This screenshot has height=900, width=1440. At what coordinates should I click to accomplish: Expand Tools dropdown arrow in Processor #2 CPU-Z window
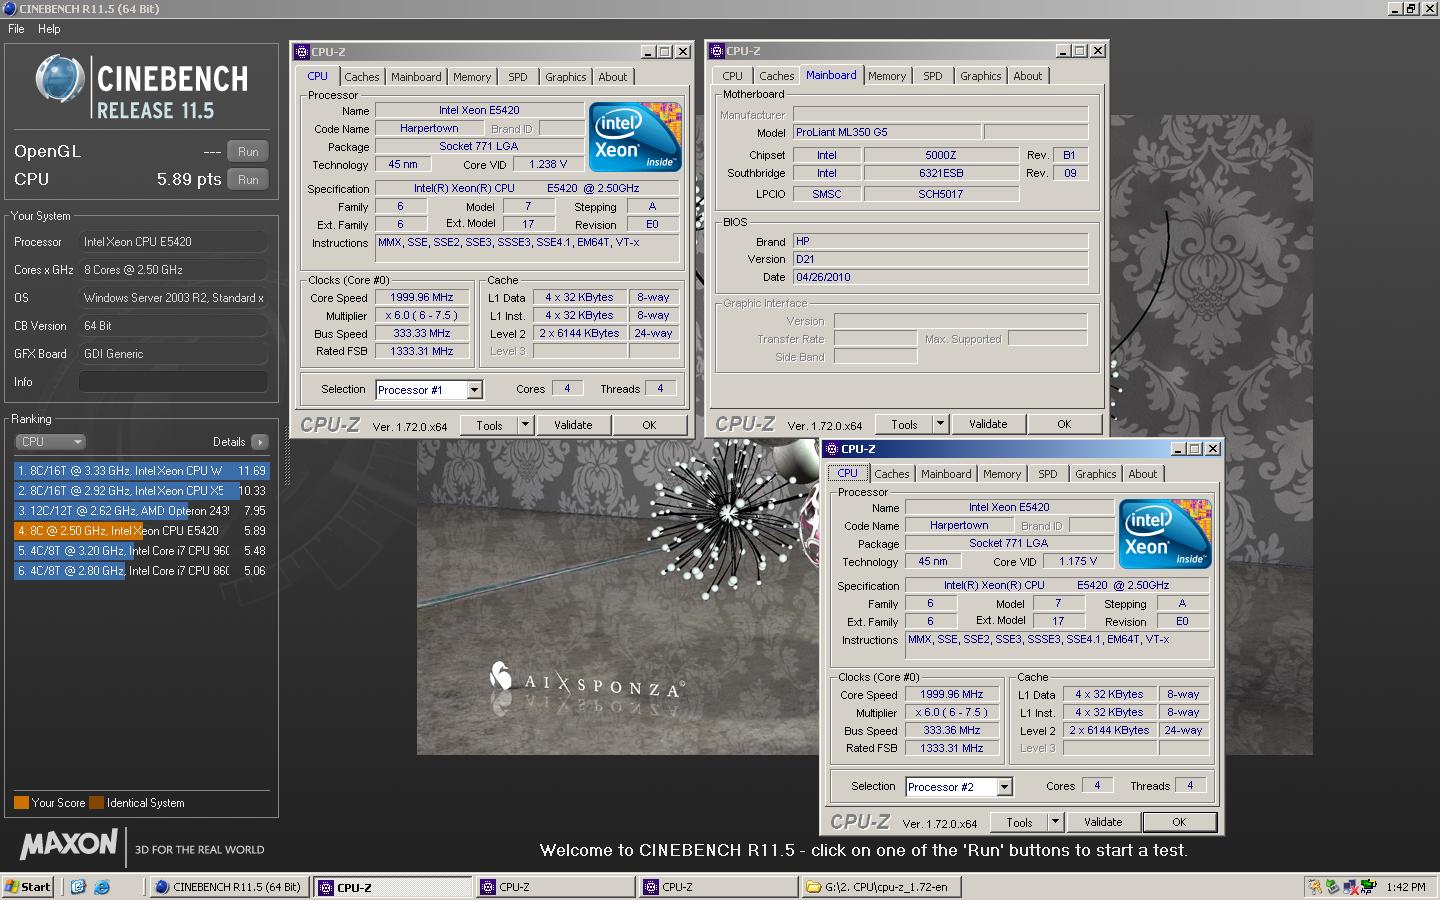pyautogui.click(x=1055, y=822)
